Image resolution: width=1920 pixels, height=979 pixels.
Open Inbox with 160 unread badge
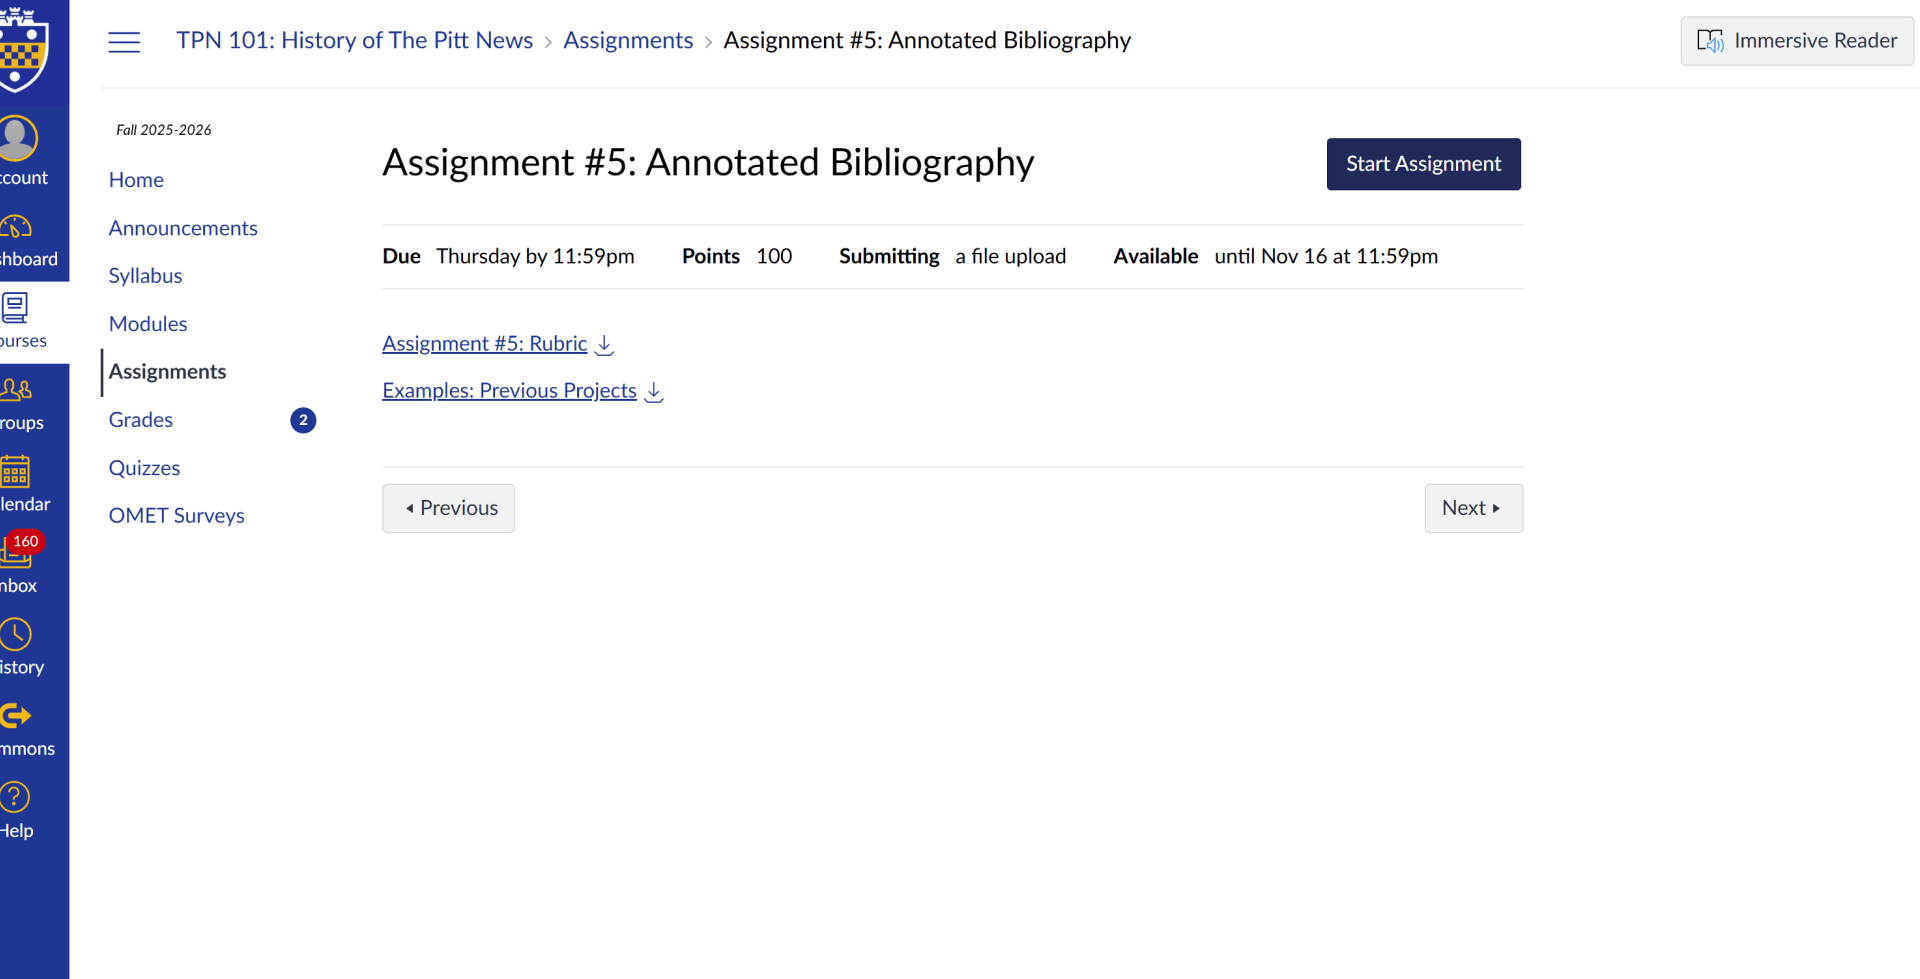point(17,553)
